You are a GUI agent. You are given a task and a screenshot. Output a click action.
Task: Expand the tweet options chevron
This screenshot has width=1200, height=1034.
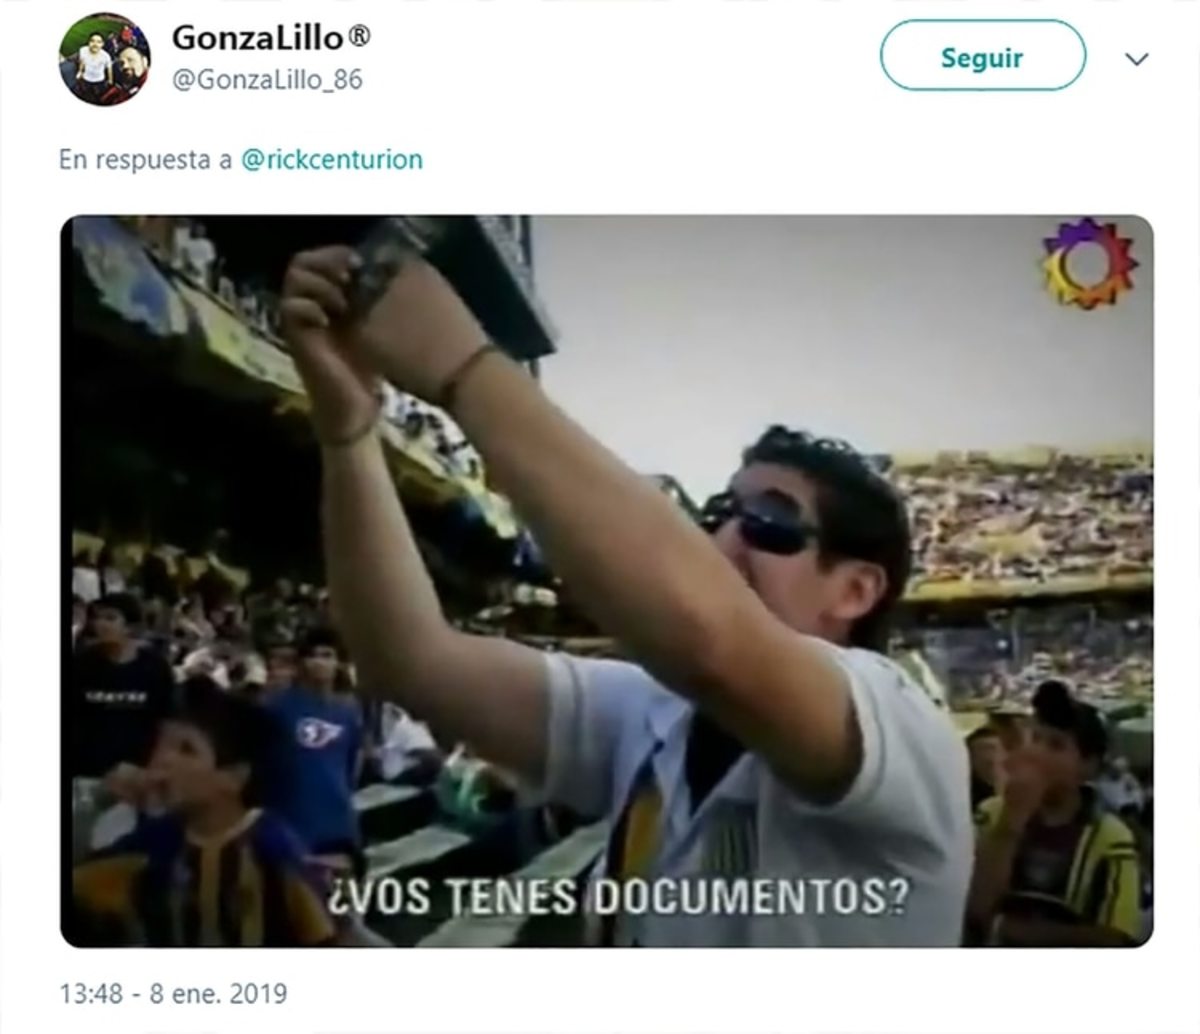1136,59
